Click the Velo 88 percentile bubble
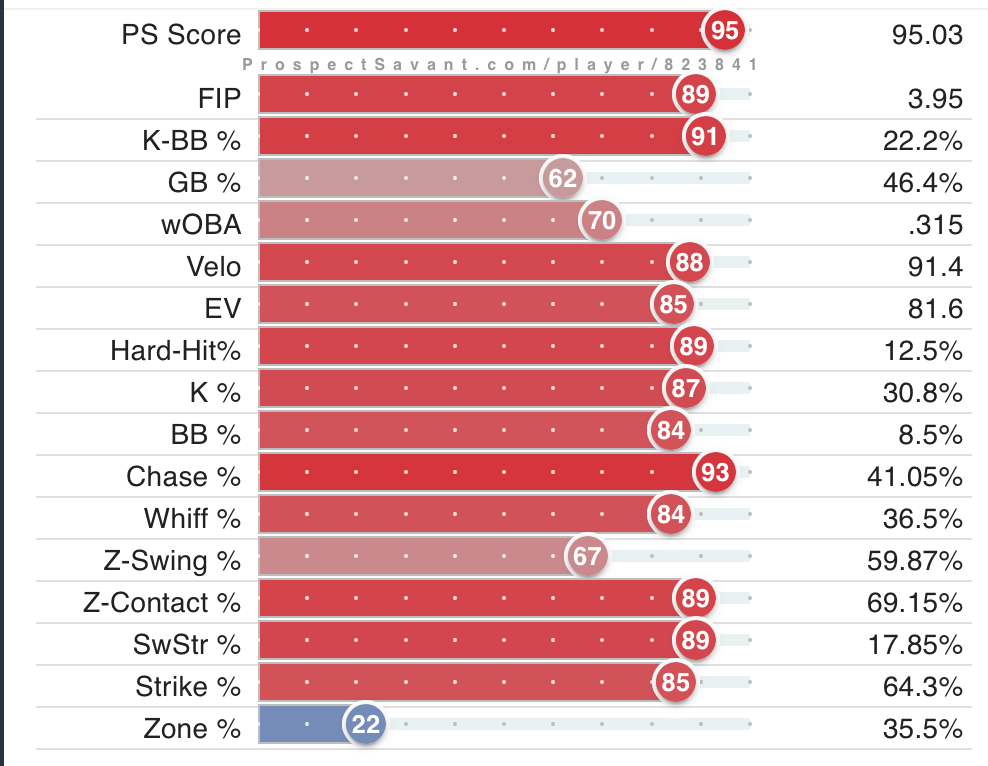The image size is (988, 766). (x=689, y=262)
